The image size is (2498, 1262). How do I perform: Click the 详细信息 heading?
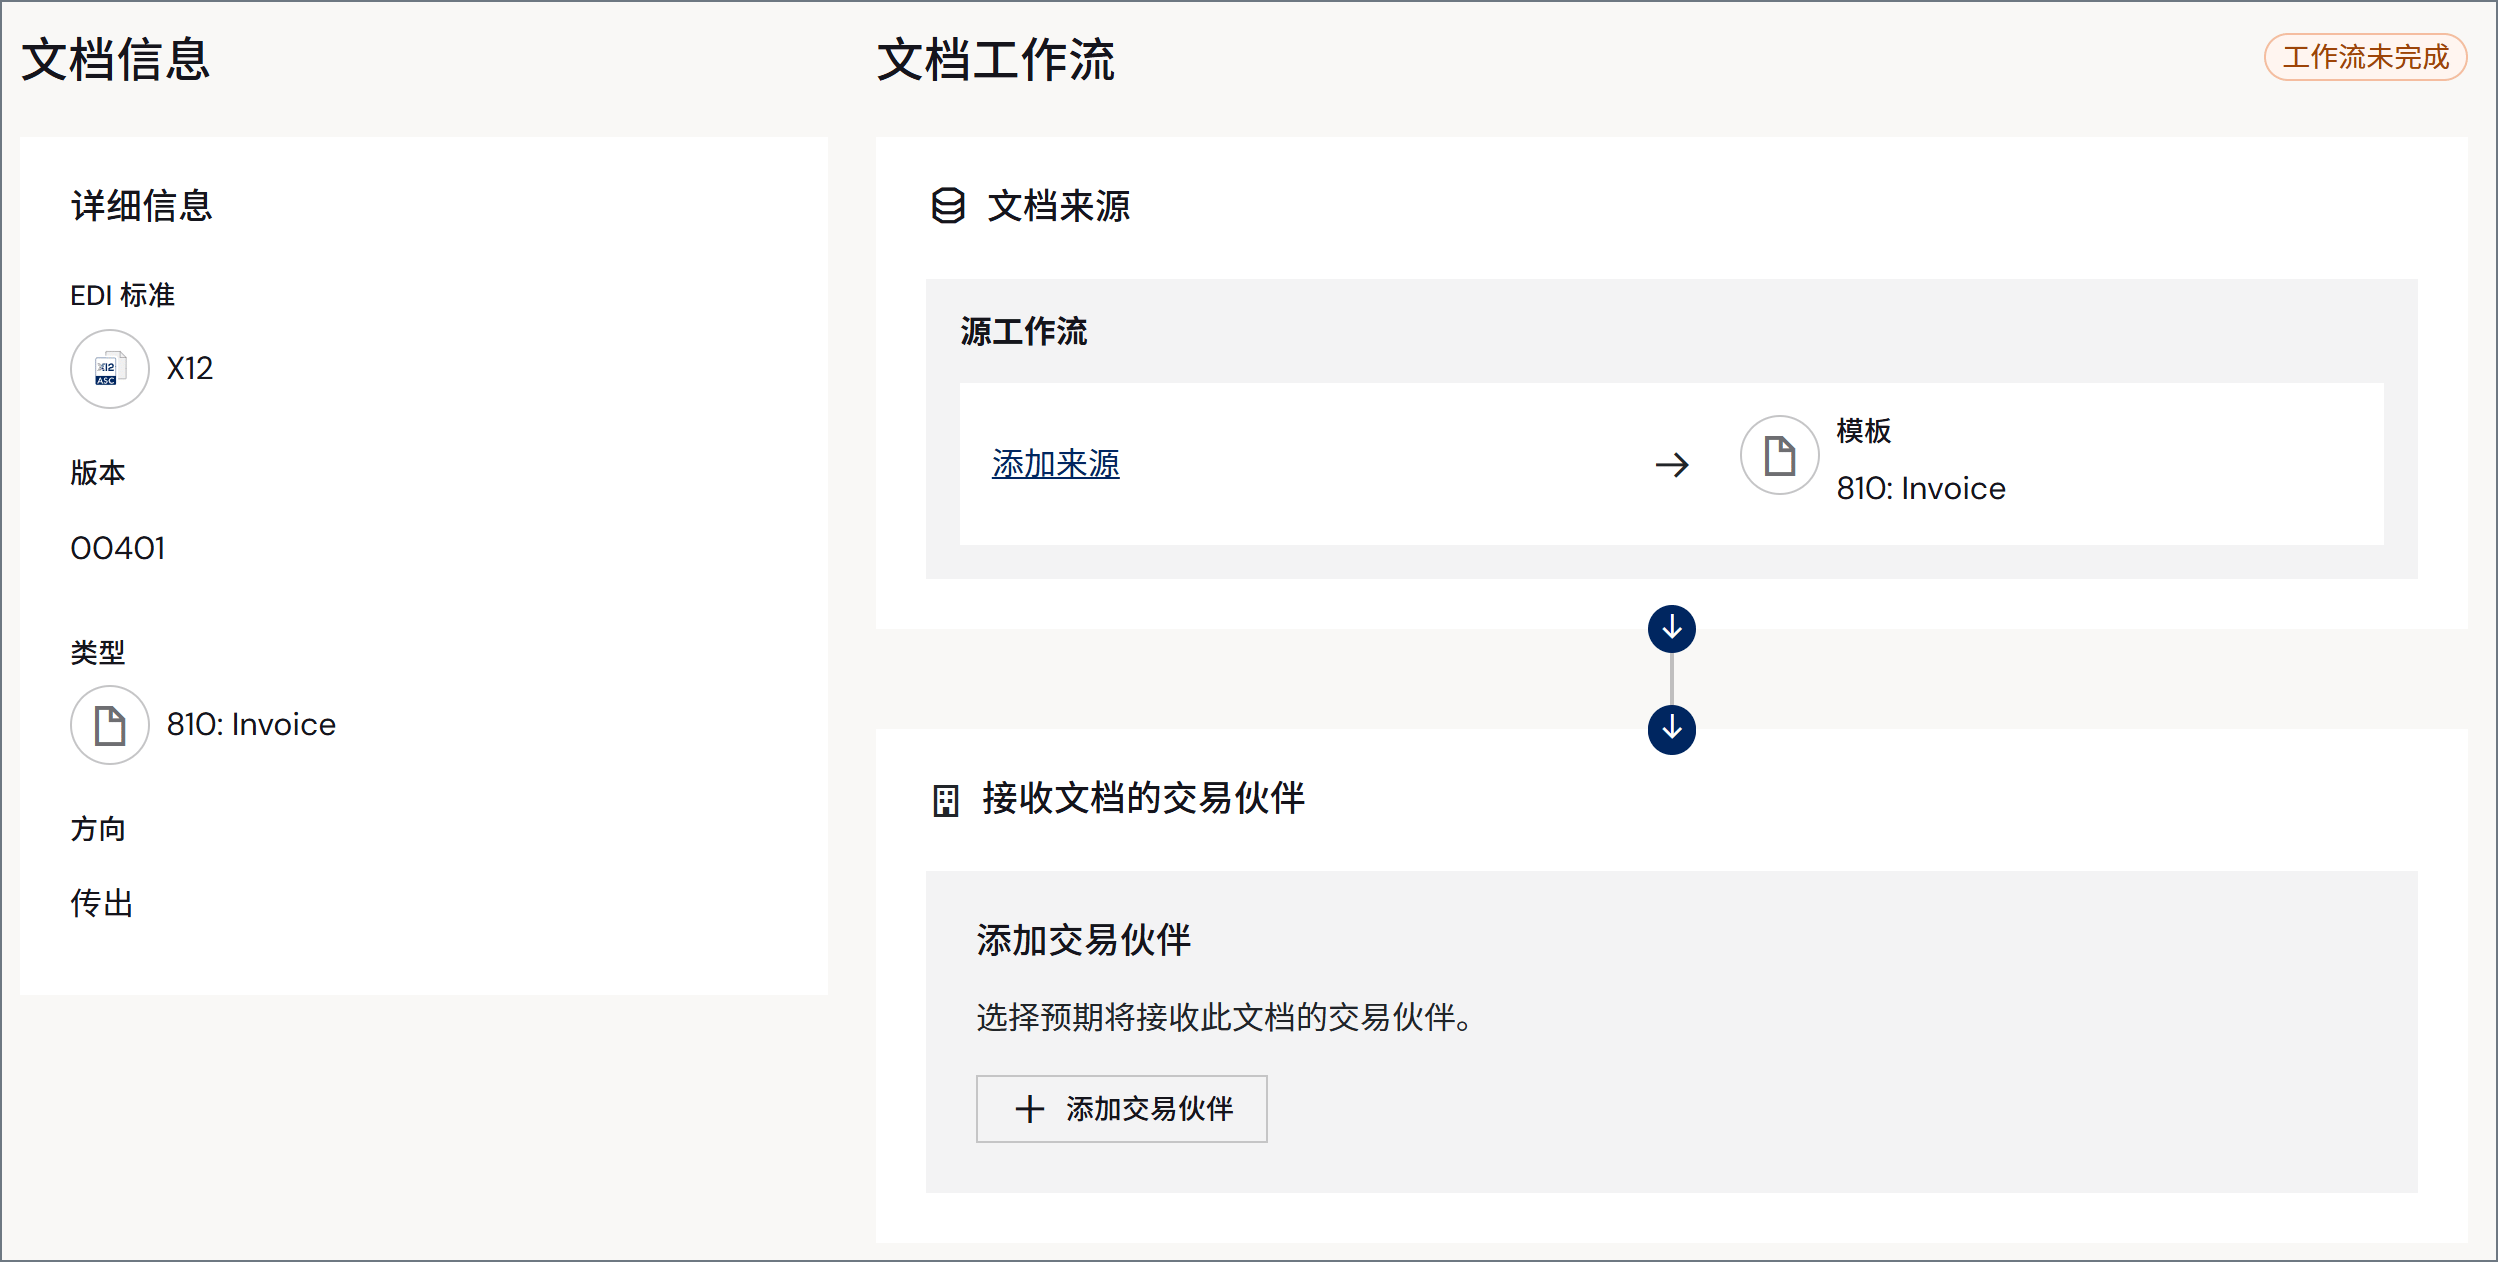142,206
